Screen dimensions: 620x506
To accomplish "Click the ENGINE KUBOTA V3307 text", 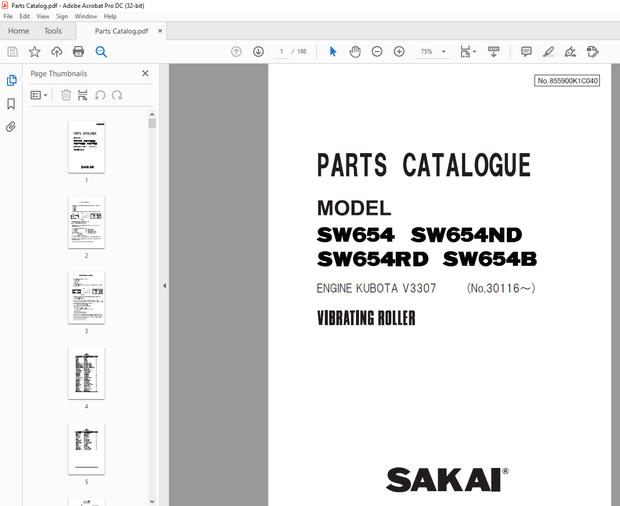I will click(x=376, y=288).
